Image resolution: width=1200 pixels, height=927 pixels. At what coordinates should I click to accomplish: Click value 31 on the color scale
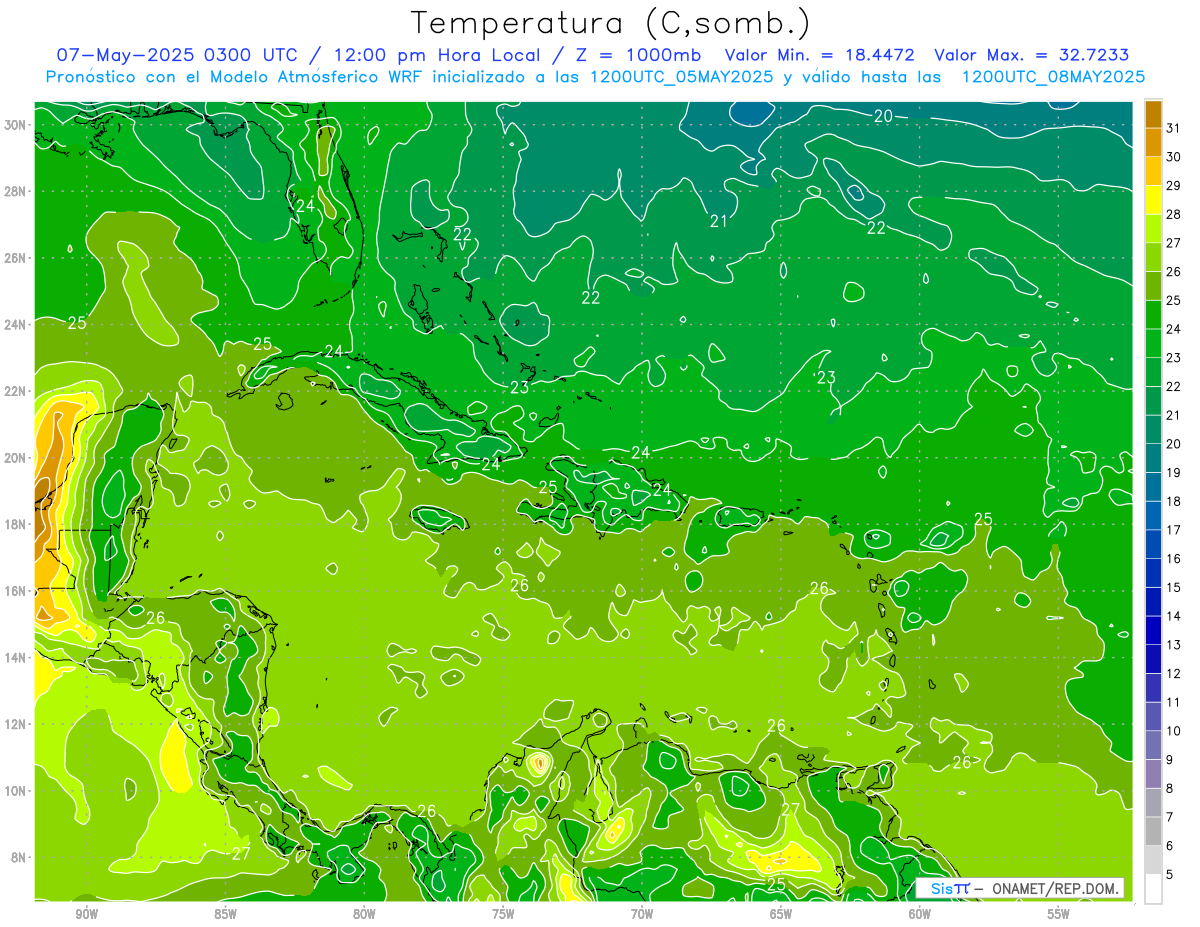click(1174, 127)
